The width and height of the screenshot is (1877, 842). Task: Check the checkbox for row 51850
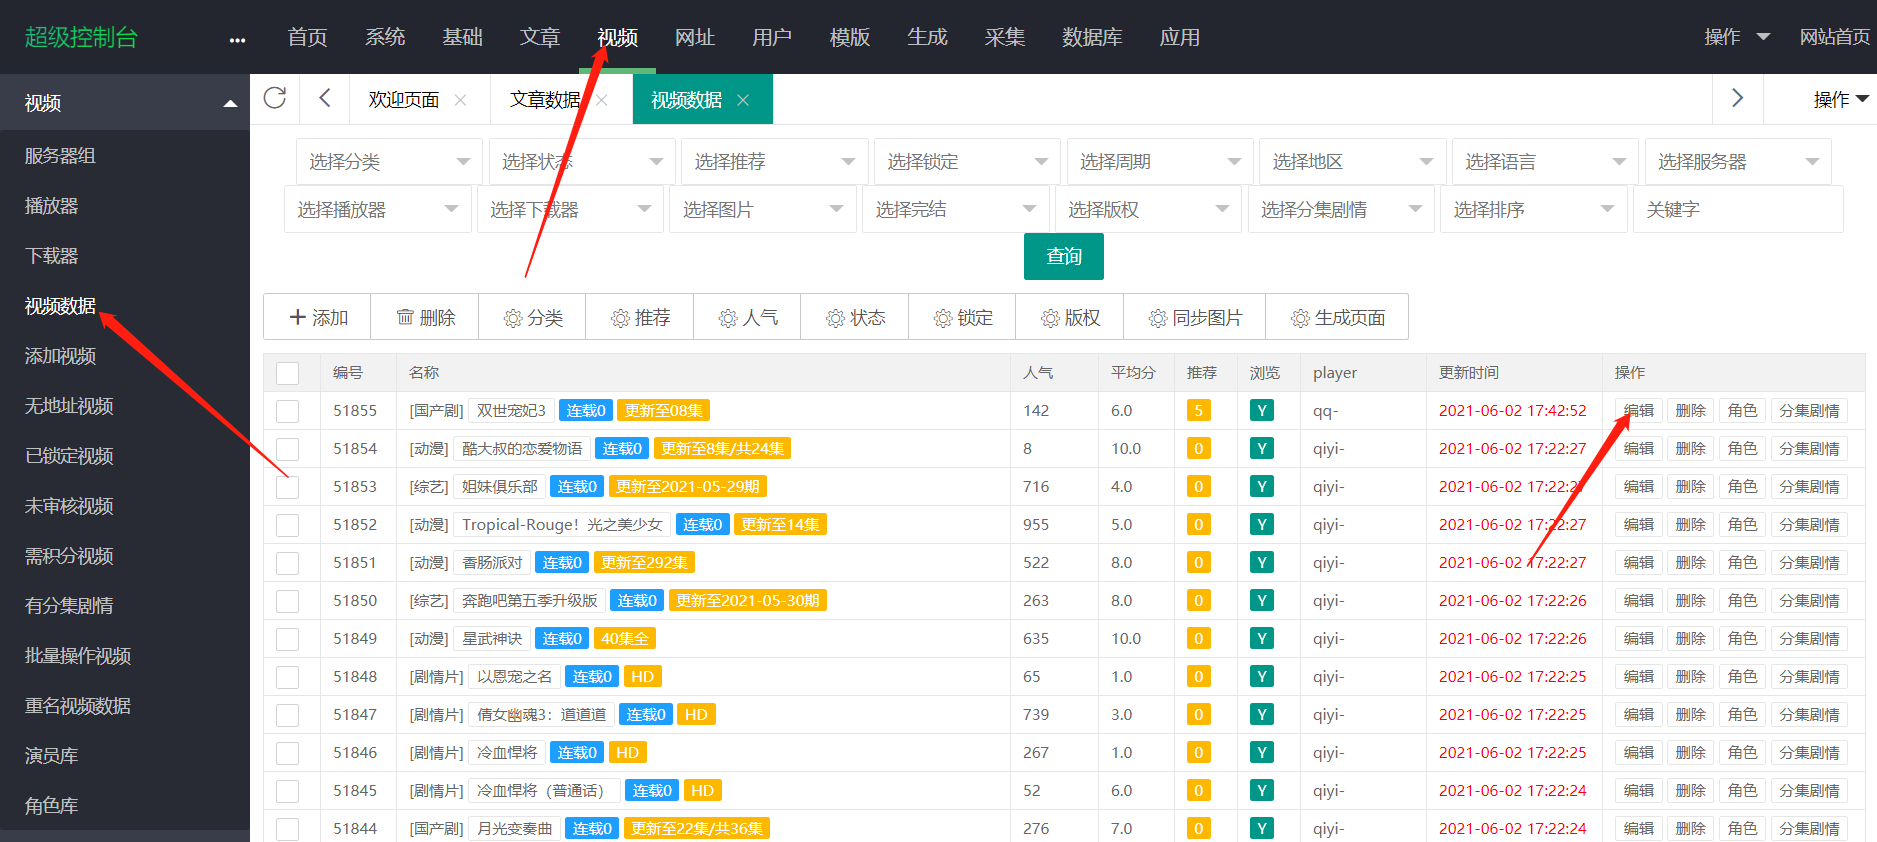[288, 601]
